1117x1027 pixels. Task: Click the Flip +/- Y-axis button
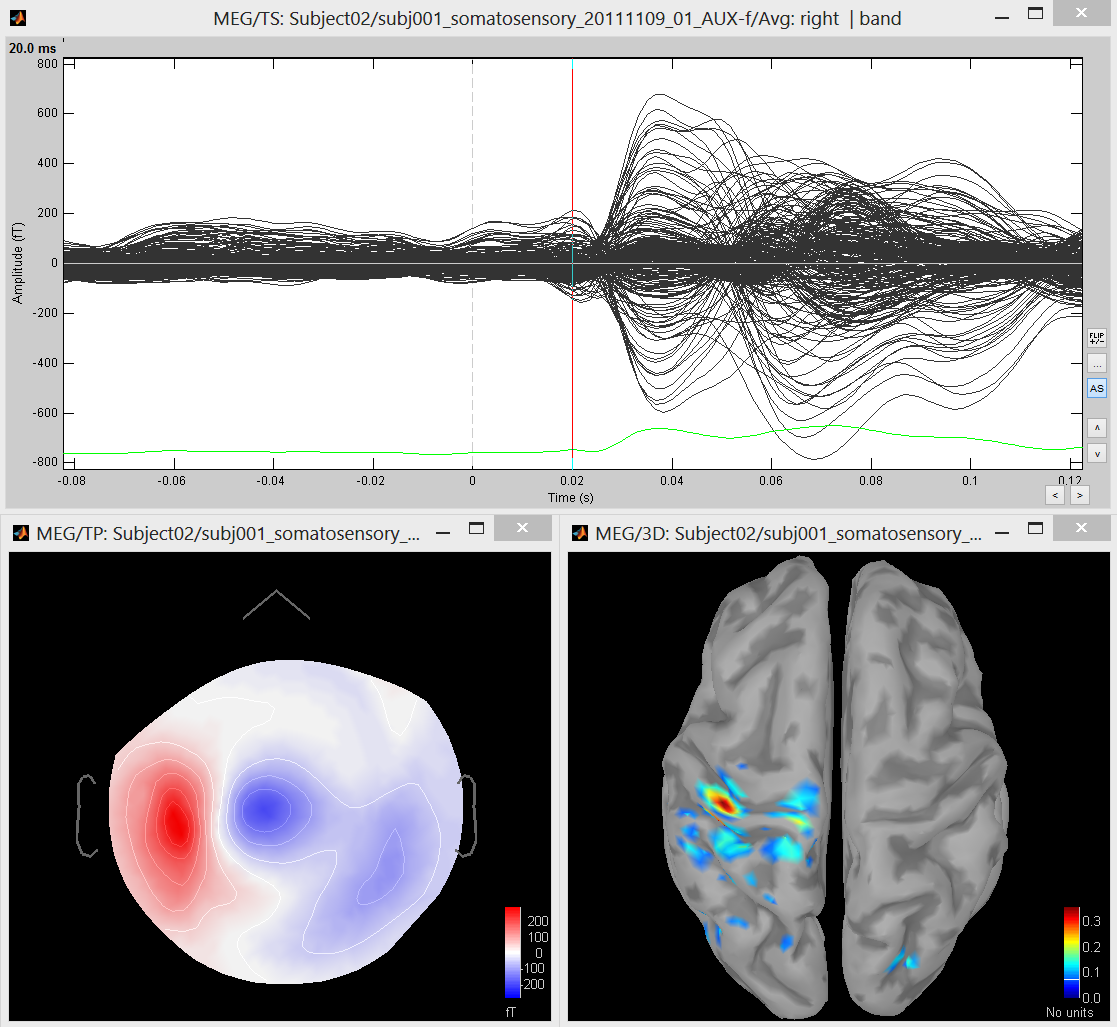pyautogui.click(x=1097, y=338)
